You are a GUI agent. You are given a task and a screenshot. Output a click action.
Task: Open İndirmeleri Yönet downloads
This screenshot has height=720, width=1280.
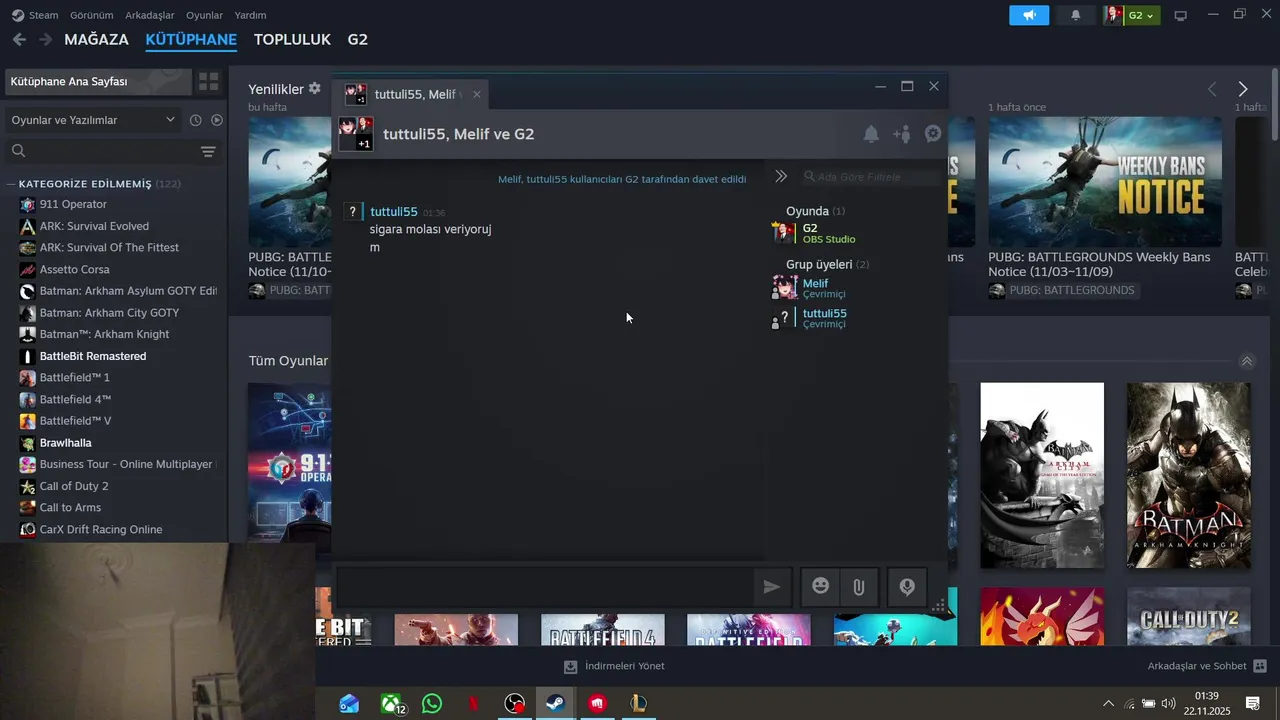614,666
